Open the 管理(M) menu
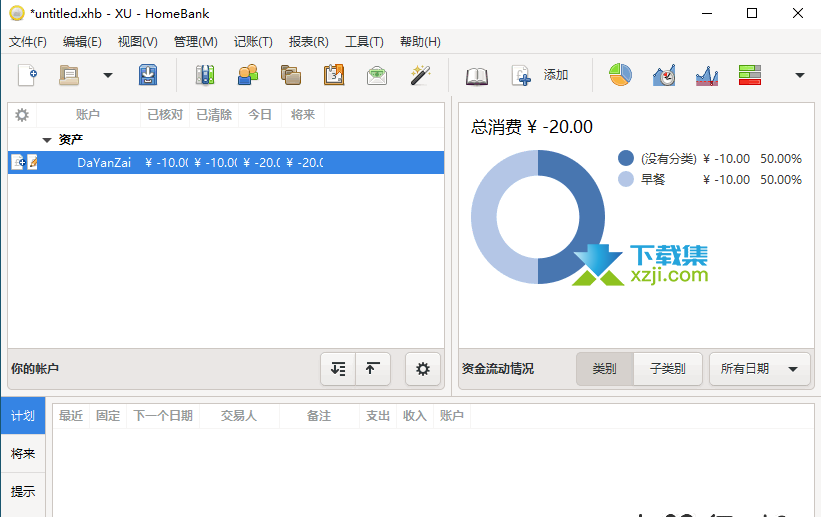The width and height of the screenshot is (821, 517). 196,41
